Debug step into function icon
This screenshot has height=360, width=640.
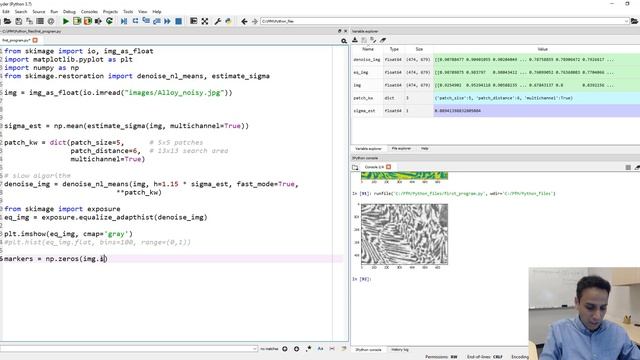146,21
